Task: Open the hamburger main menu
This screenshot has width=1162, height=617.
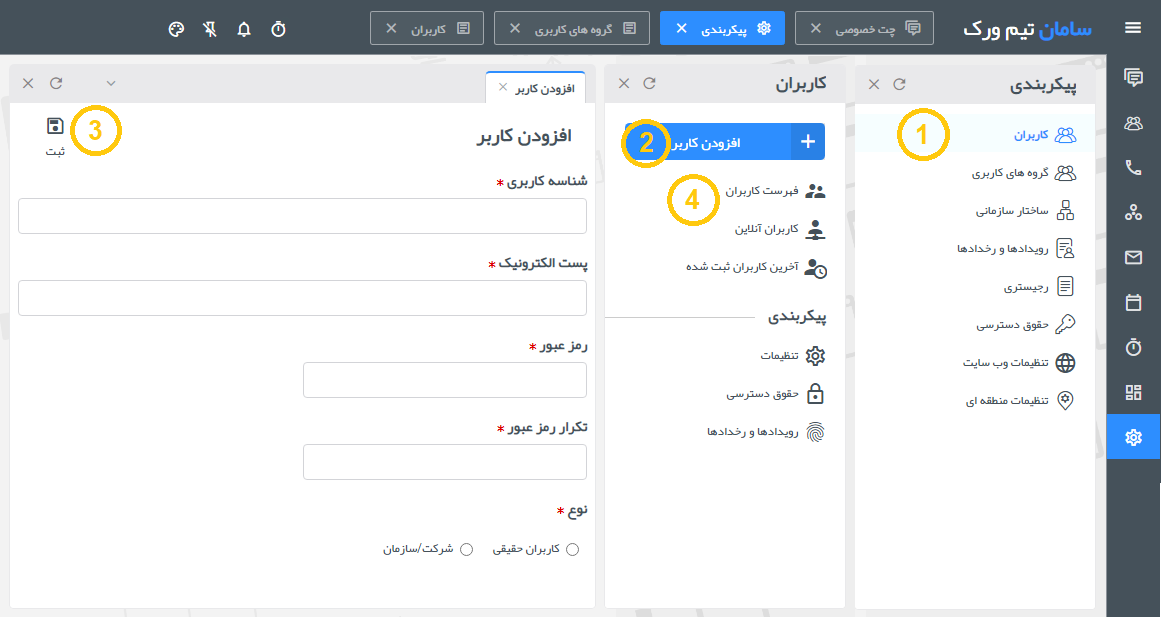Action: point(1132,28)
